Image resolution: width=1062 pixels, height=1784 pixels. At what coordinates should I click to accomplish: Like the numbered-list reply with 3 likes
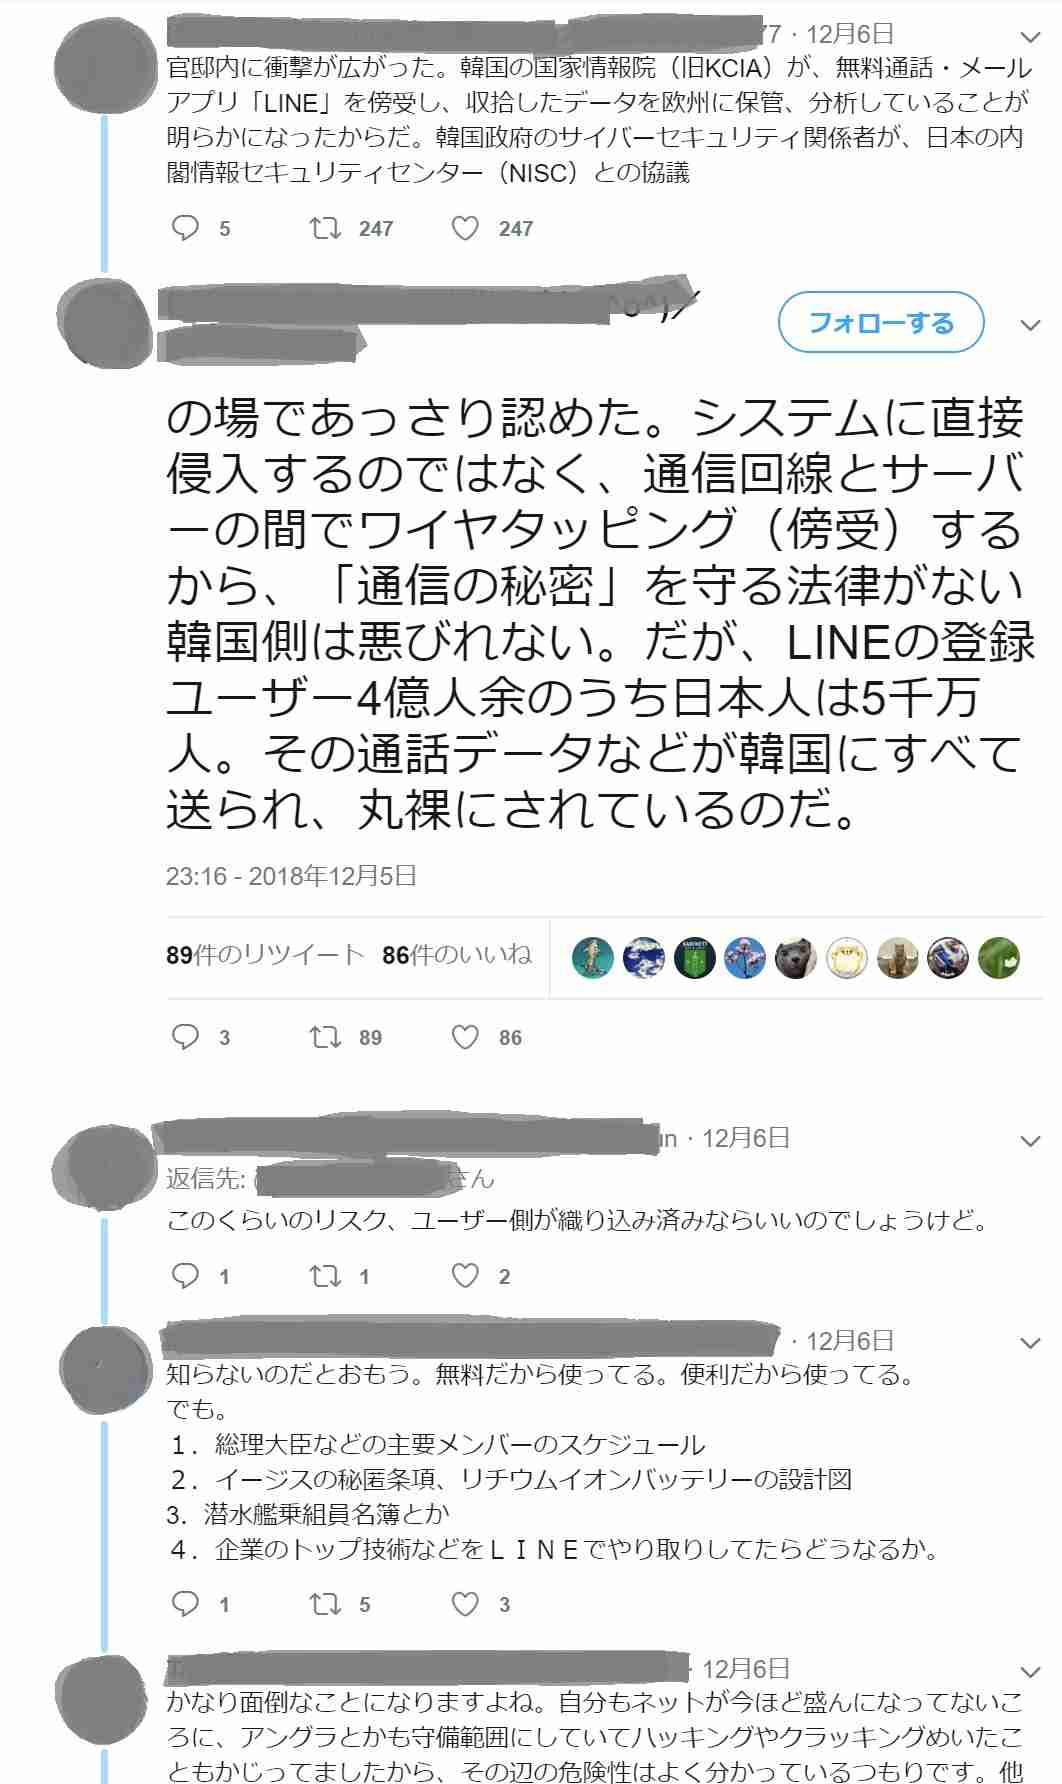[465, 1604]
